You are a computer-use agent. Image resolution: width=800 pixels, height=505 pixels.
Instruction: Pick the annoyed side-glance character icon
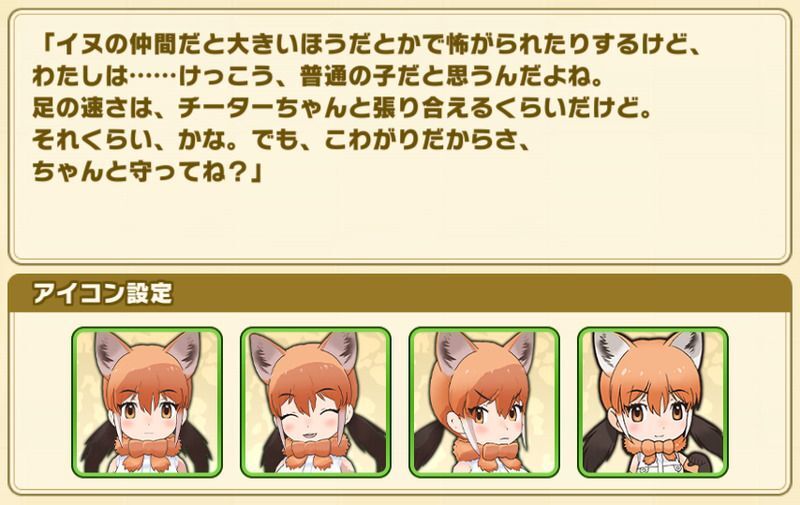(x=484, y=402)
